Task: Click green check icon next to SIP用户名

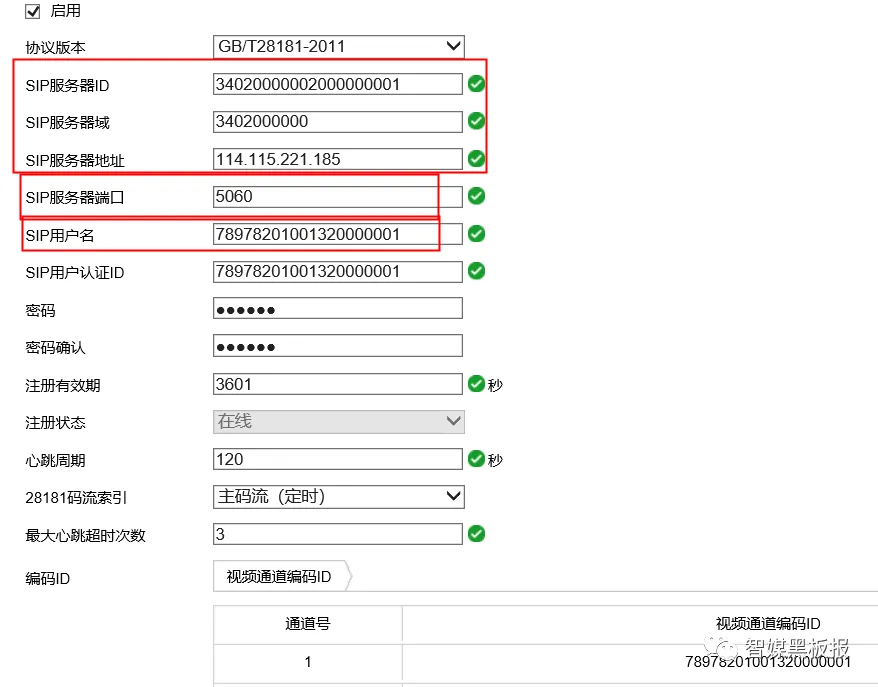Action: tap(477, 233)
